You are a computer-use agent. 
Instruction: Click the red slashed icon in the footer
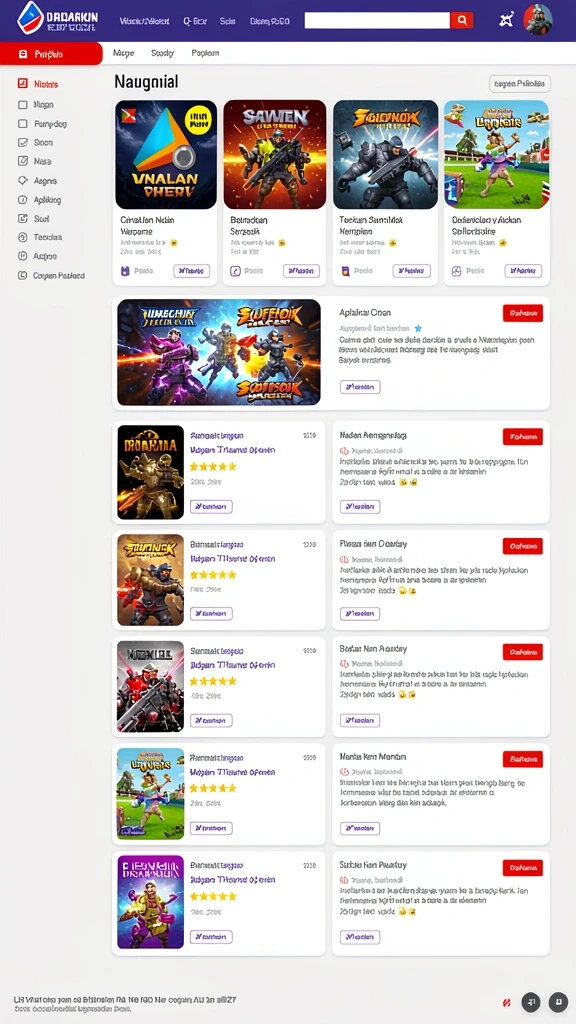(x=506, y=1002)
